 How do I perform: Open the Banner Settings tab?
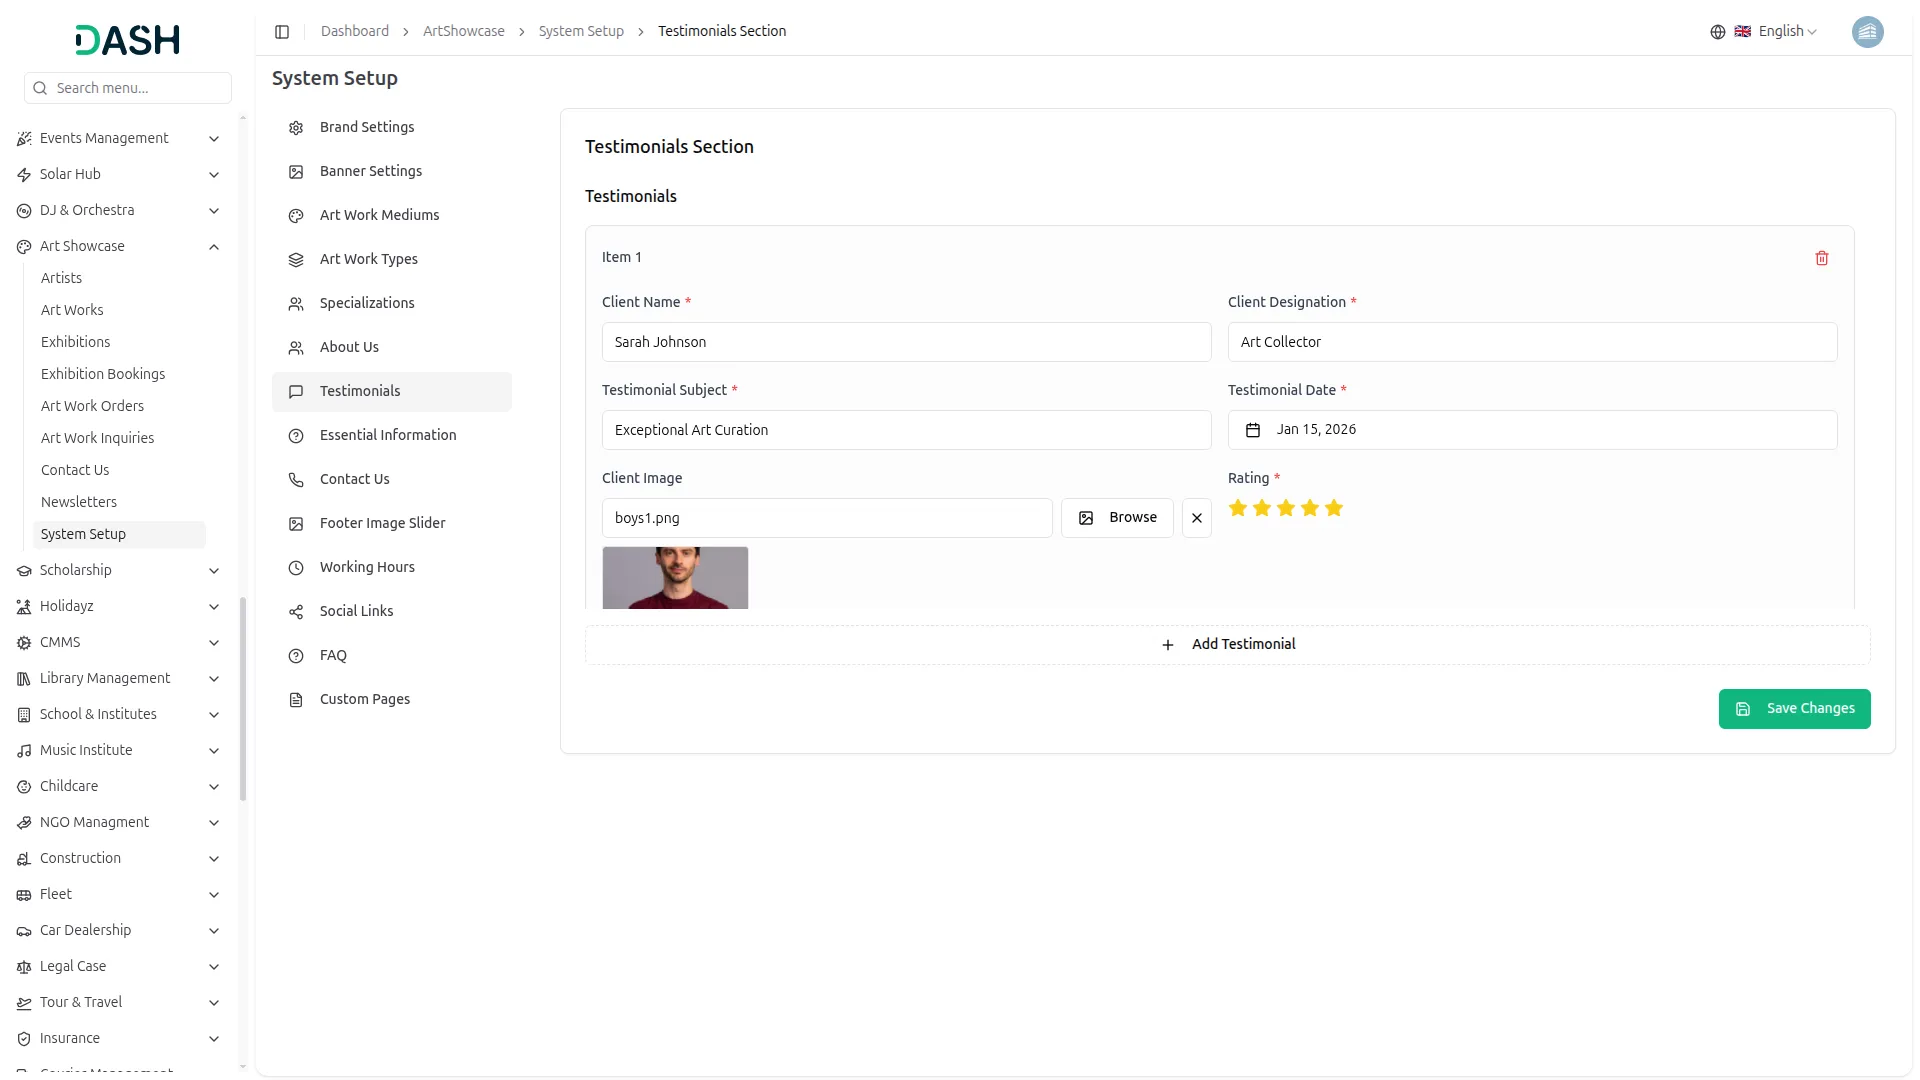pos(370,171)
